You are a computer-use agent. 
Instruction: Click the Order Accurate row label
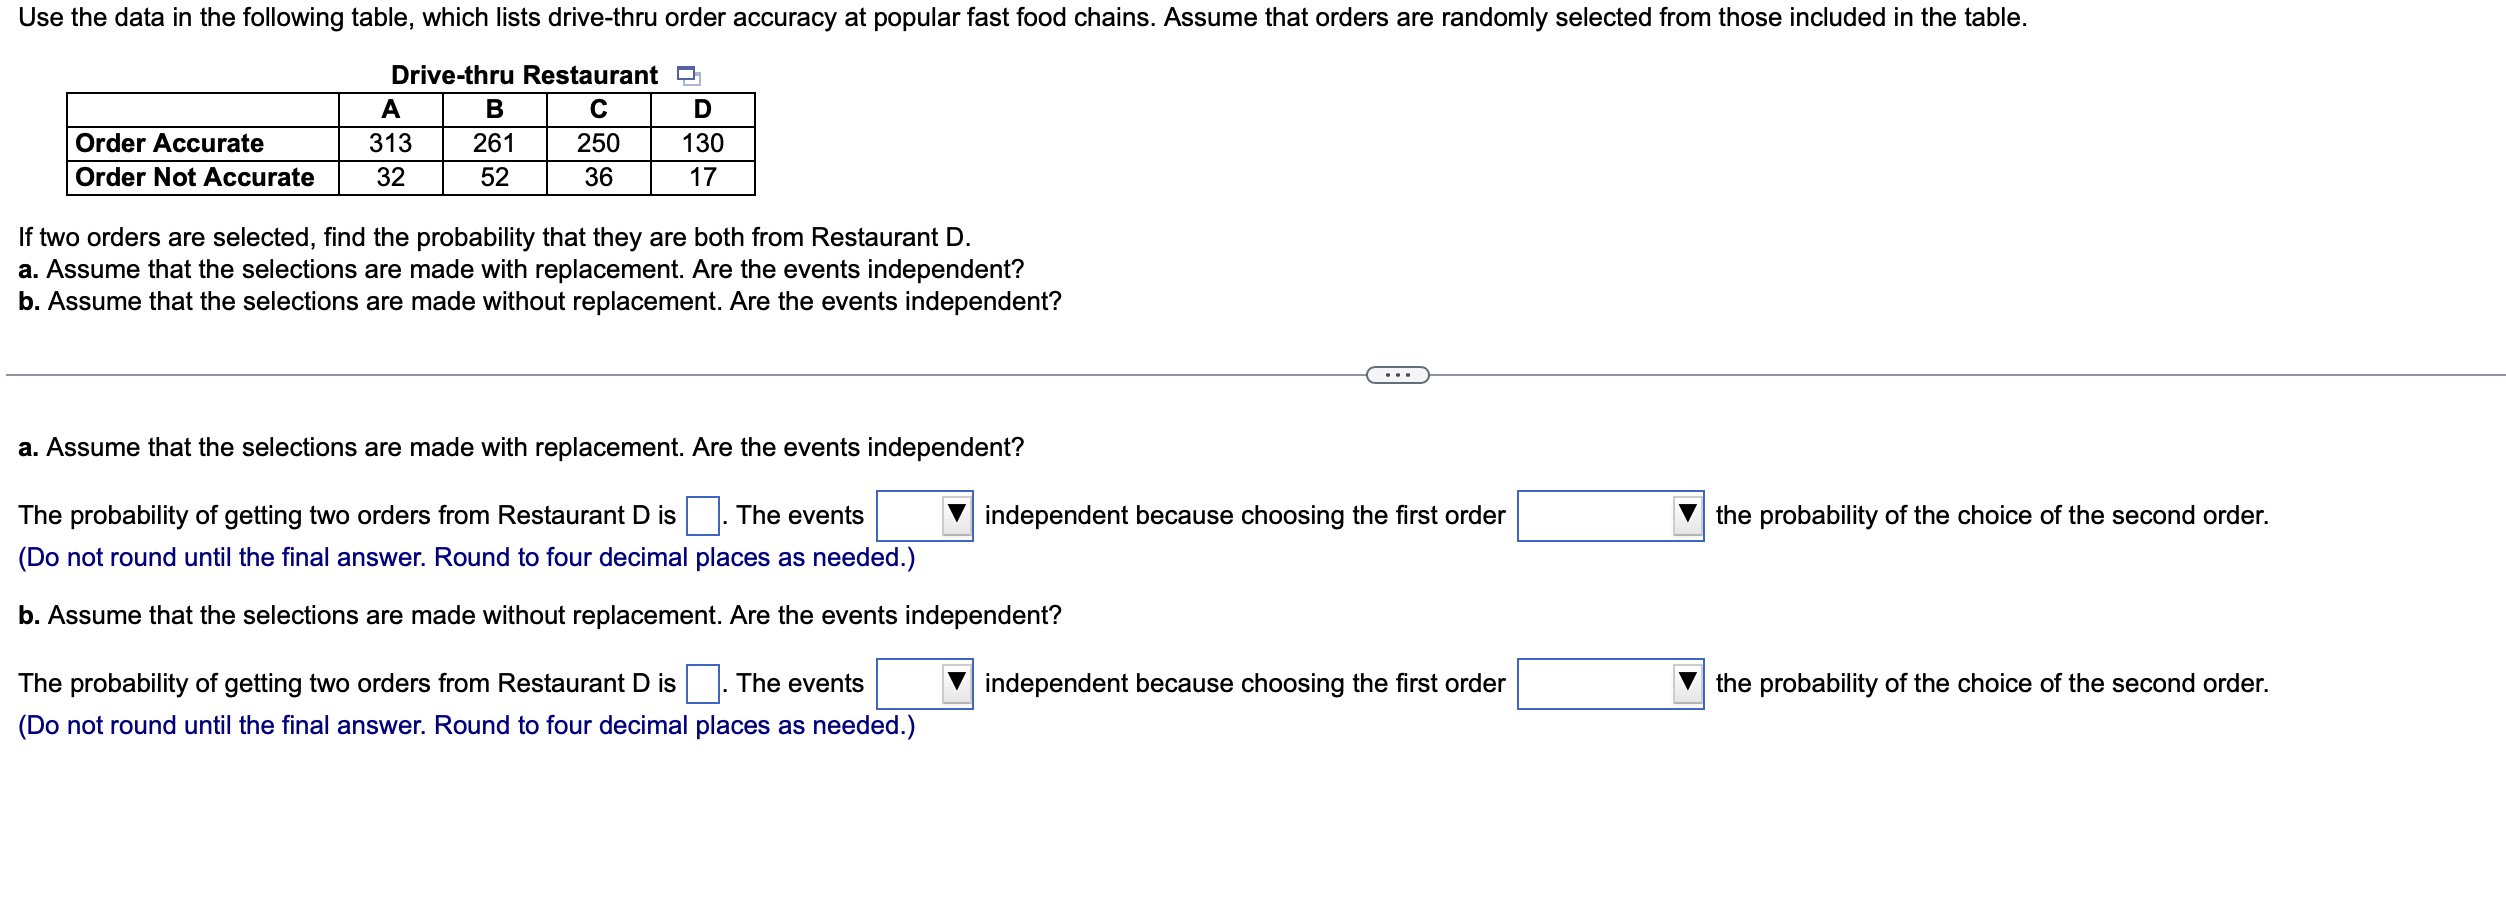(170, 143)
